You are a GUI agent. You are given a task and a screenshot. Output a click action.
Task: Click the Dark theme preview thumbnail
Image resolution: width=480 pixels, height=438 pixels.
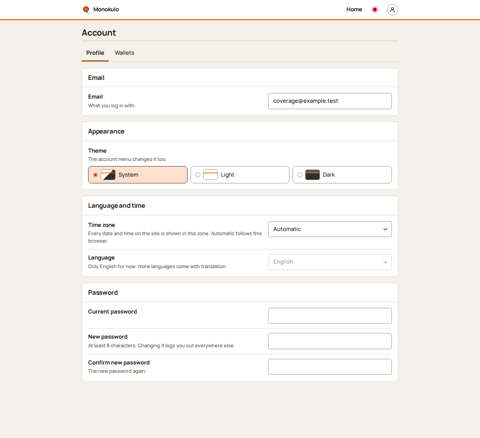tap(312, 175)
